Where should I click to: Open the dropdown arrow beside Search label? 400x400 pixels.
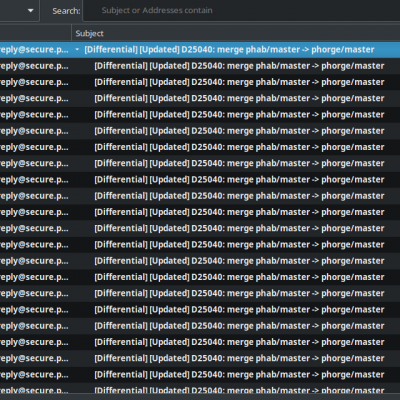pyautogui.click(x=31, y=11)
